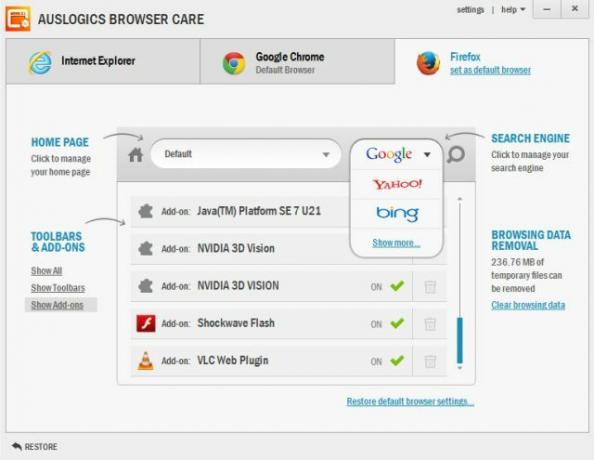Delete Shockwave Flash via trash icon
The height and width of the screenshot is (460, 594).
(x=430, y=324)
